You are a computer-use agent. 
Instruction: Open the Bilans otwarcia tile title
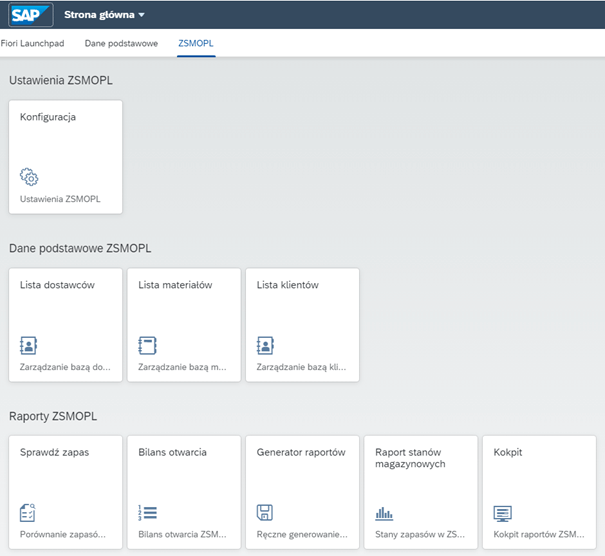[x=172, y=452]
